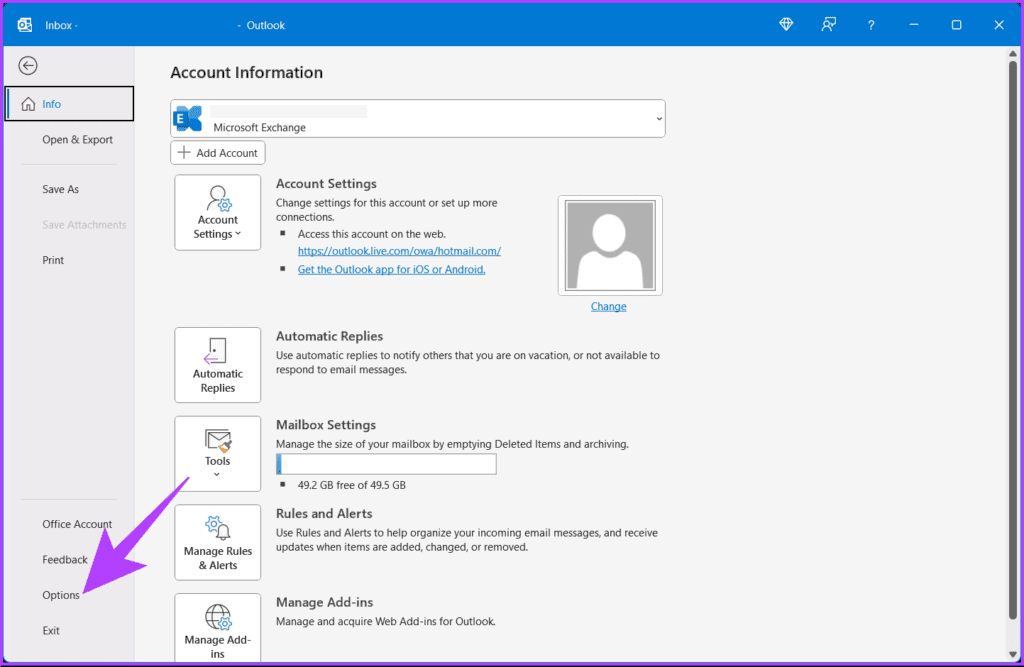
Task: Open Automatic Replies settings
Action: click(x=217, y=365)
